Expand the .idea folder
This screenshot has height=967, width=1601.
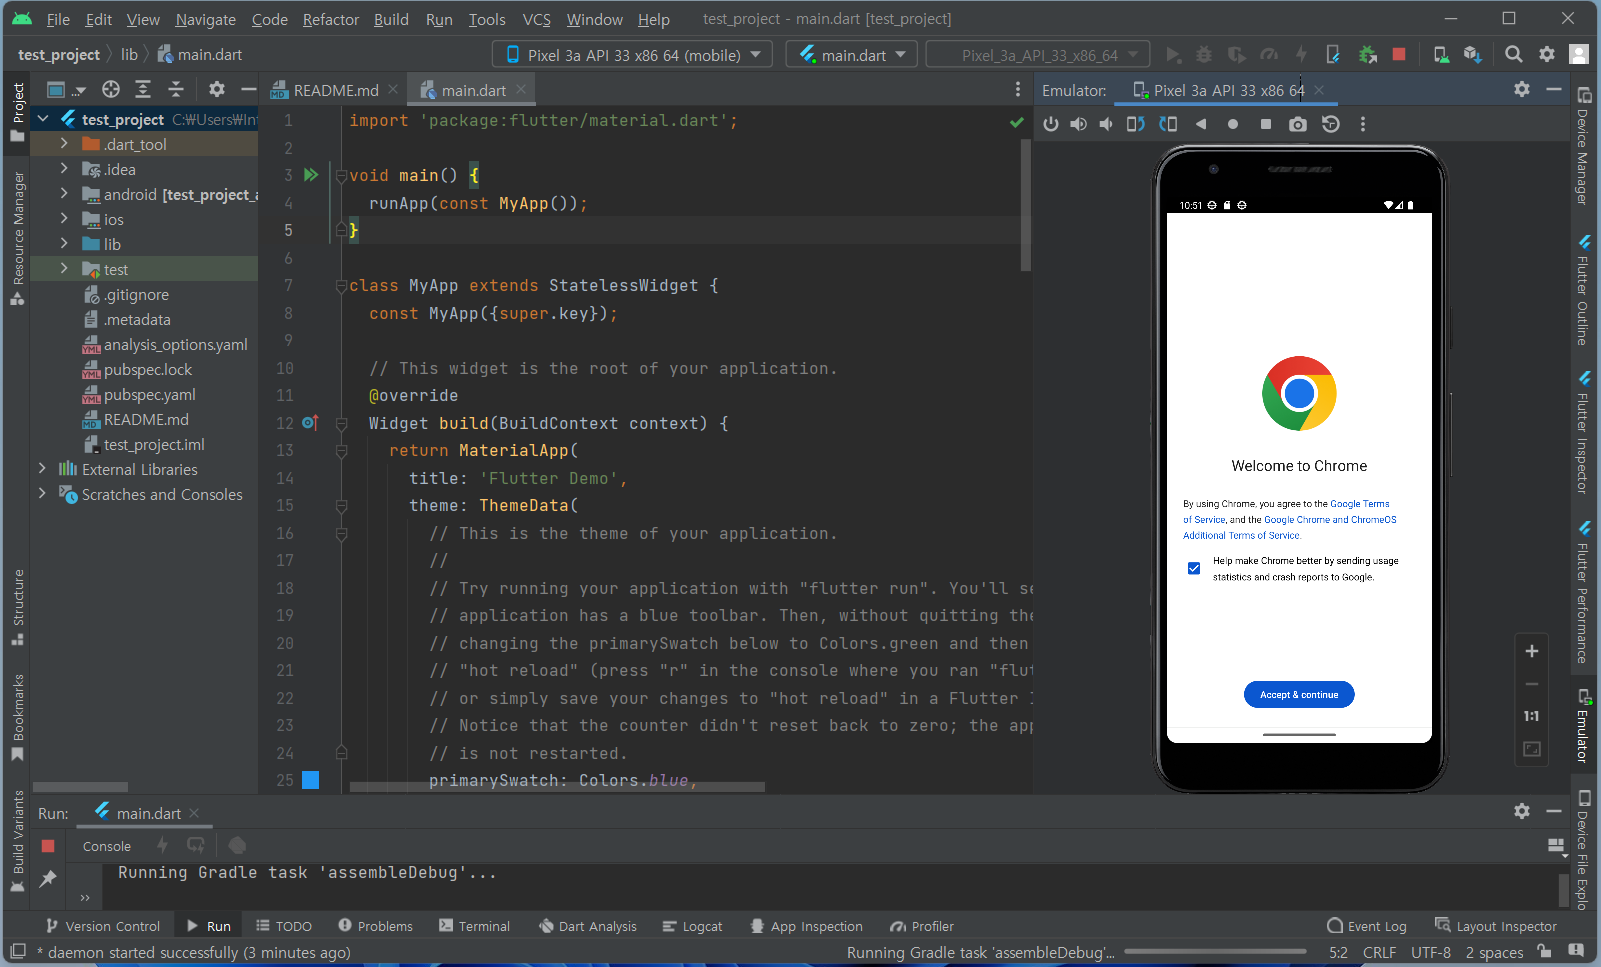coord(64,169)
